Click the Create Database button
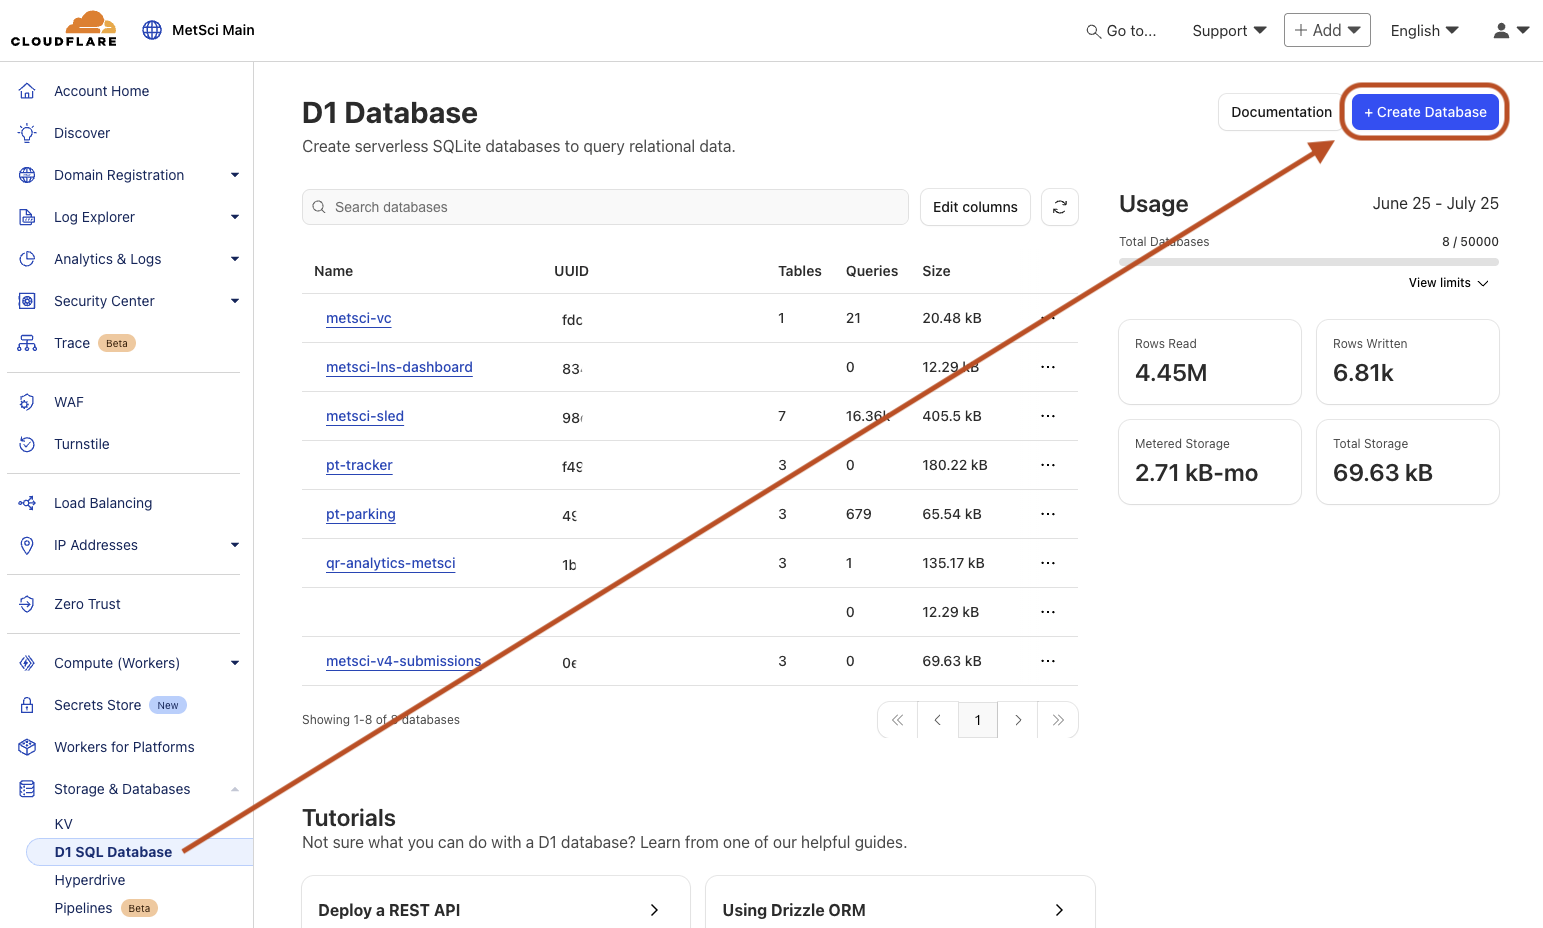 [x=1424, y=112]
